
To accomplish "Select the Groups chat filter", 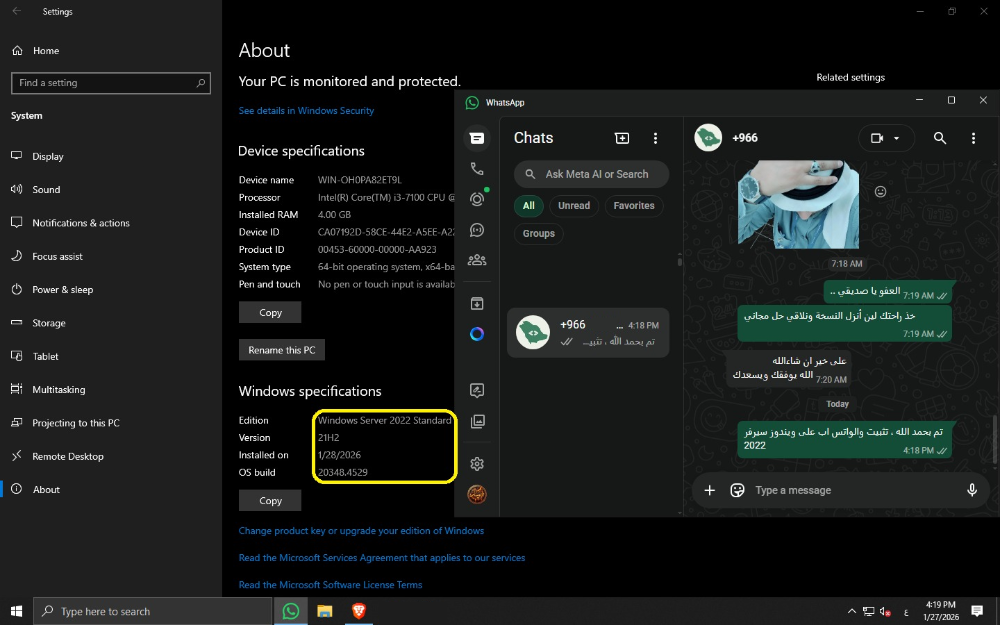I will pos(538,234).
